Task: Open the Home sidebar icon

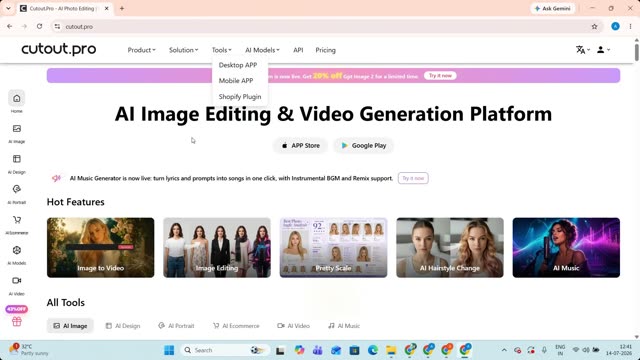Action: coord(17,98)
